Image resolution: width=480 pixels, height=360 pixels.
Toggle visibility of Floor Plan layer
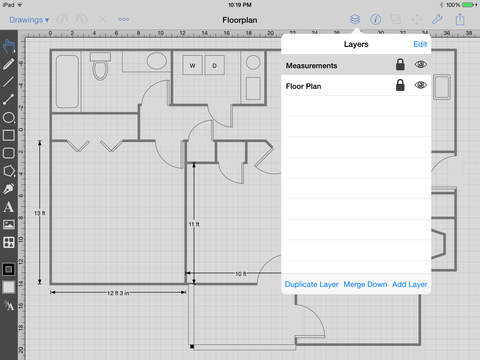421,85
